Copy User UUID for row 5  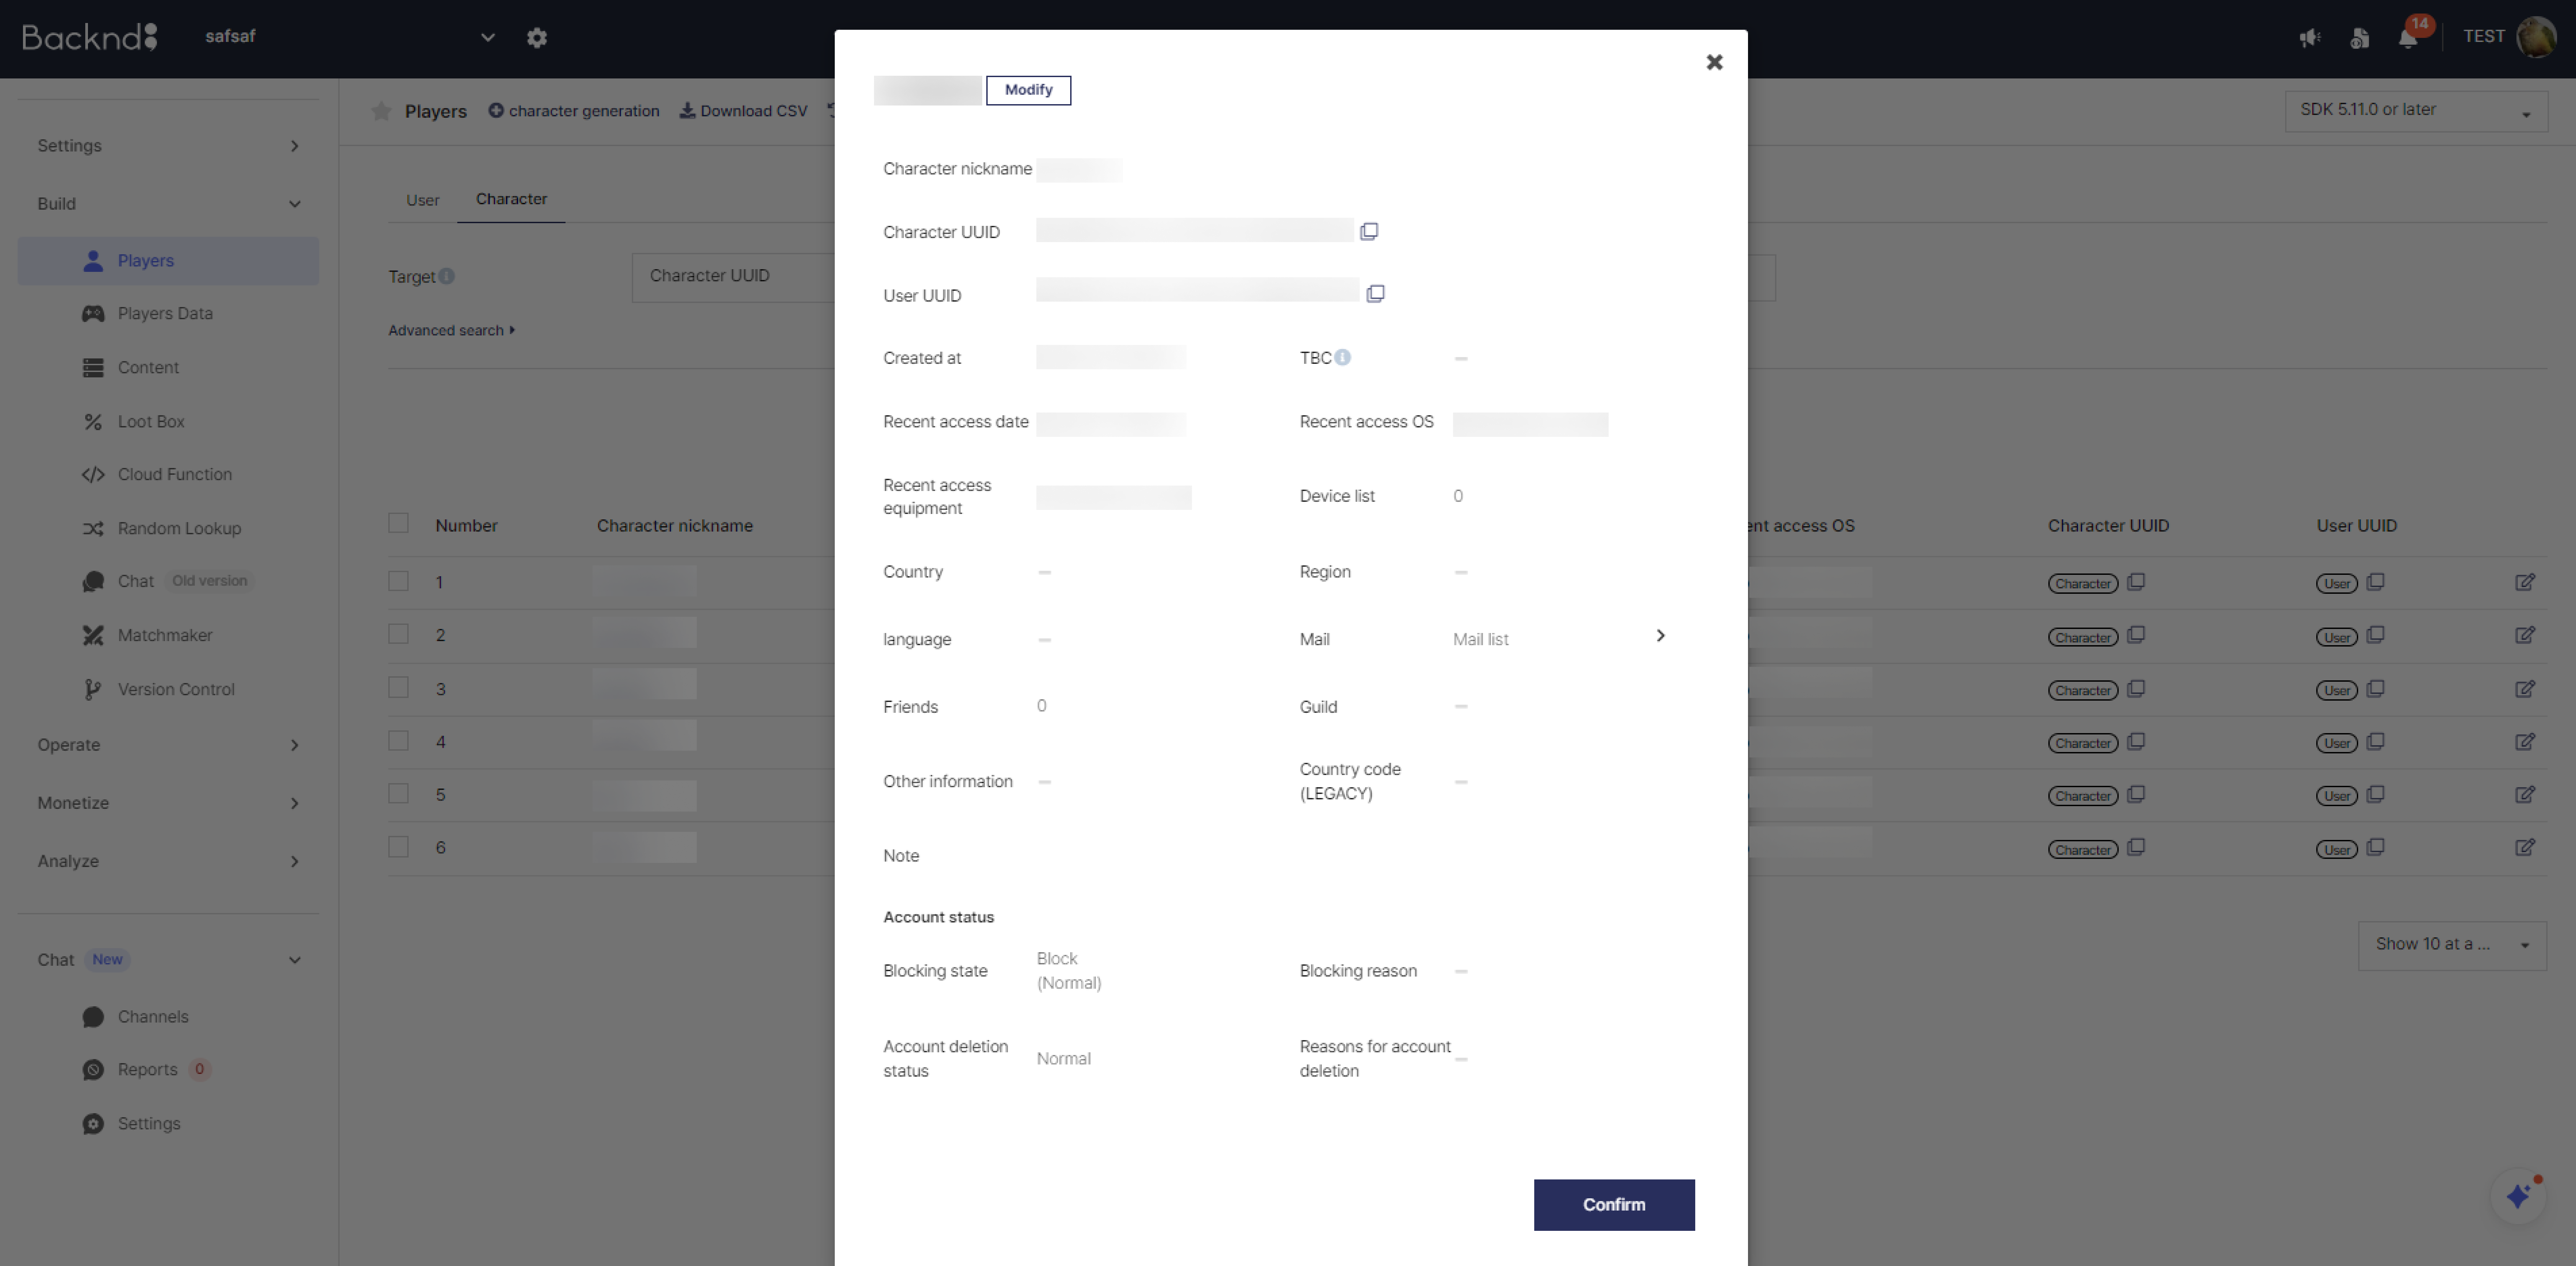coord(2376,795)
